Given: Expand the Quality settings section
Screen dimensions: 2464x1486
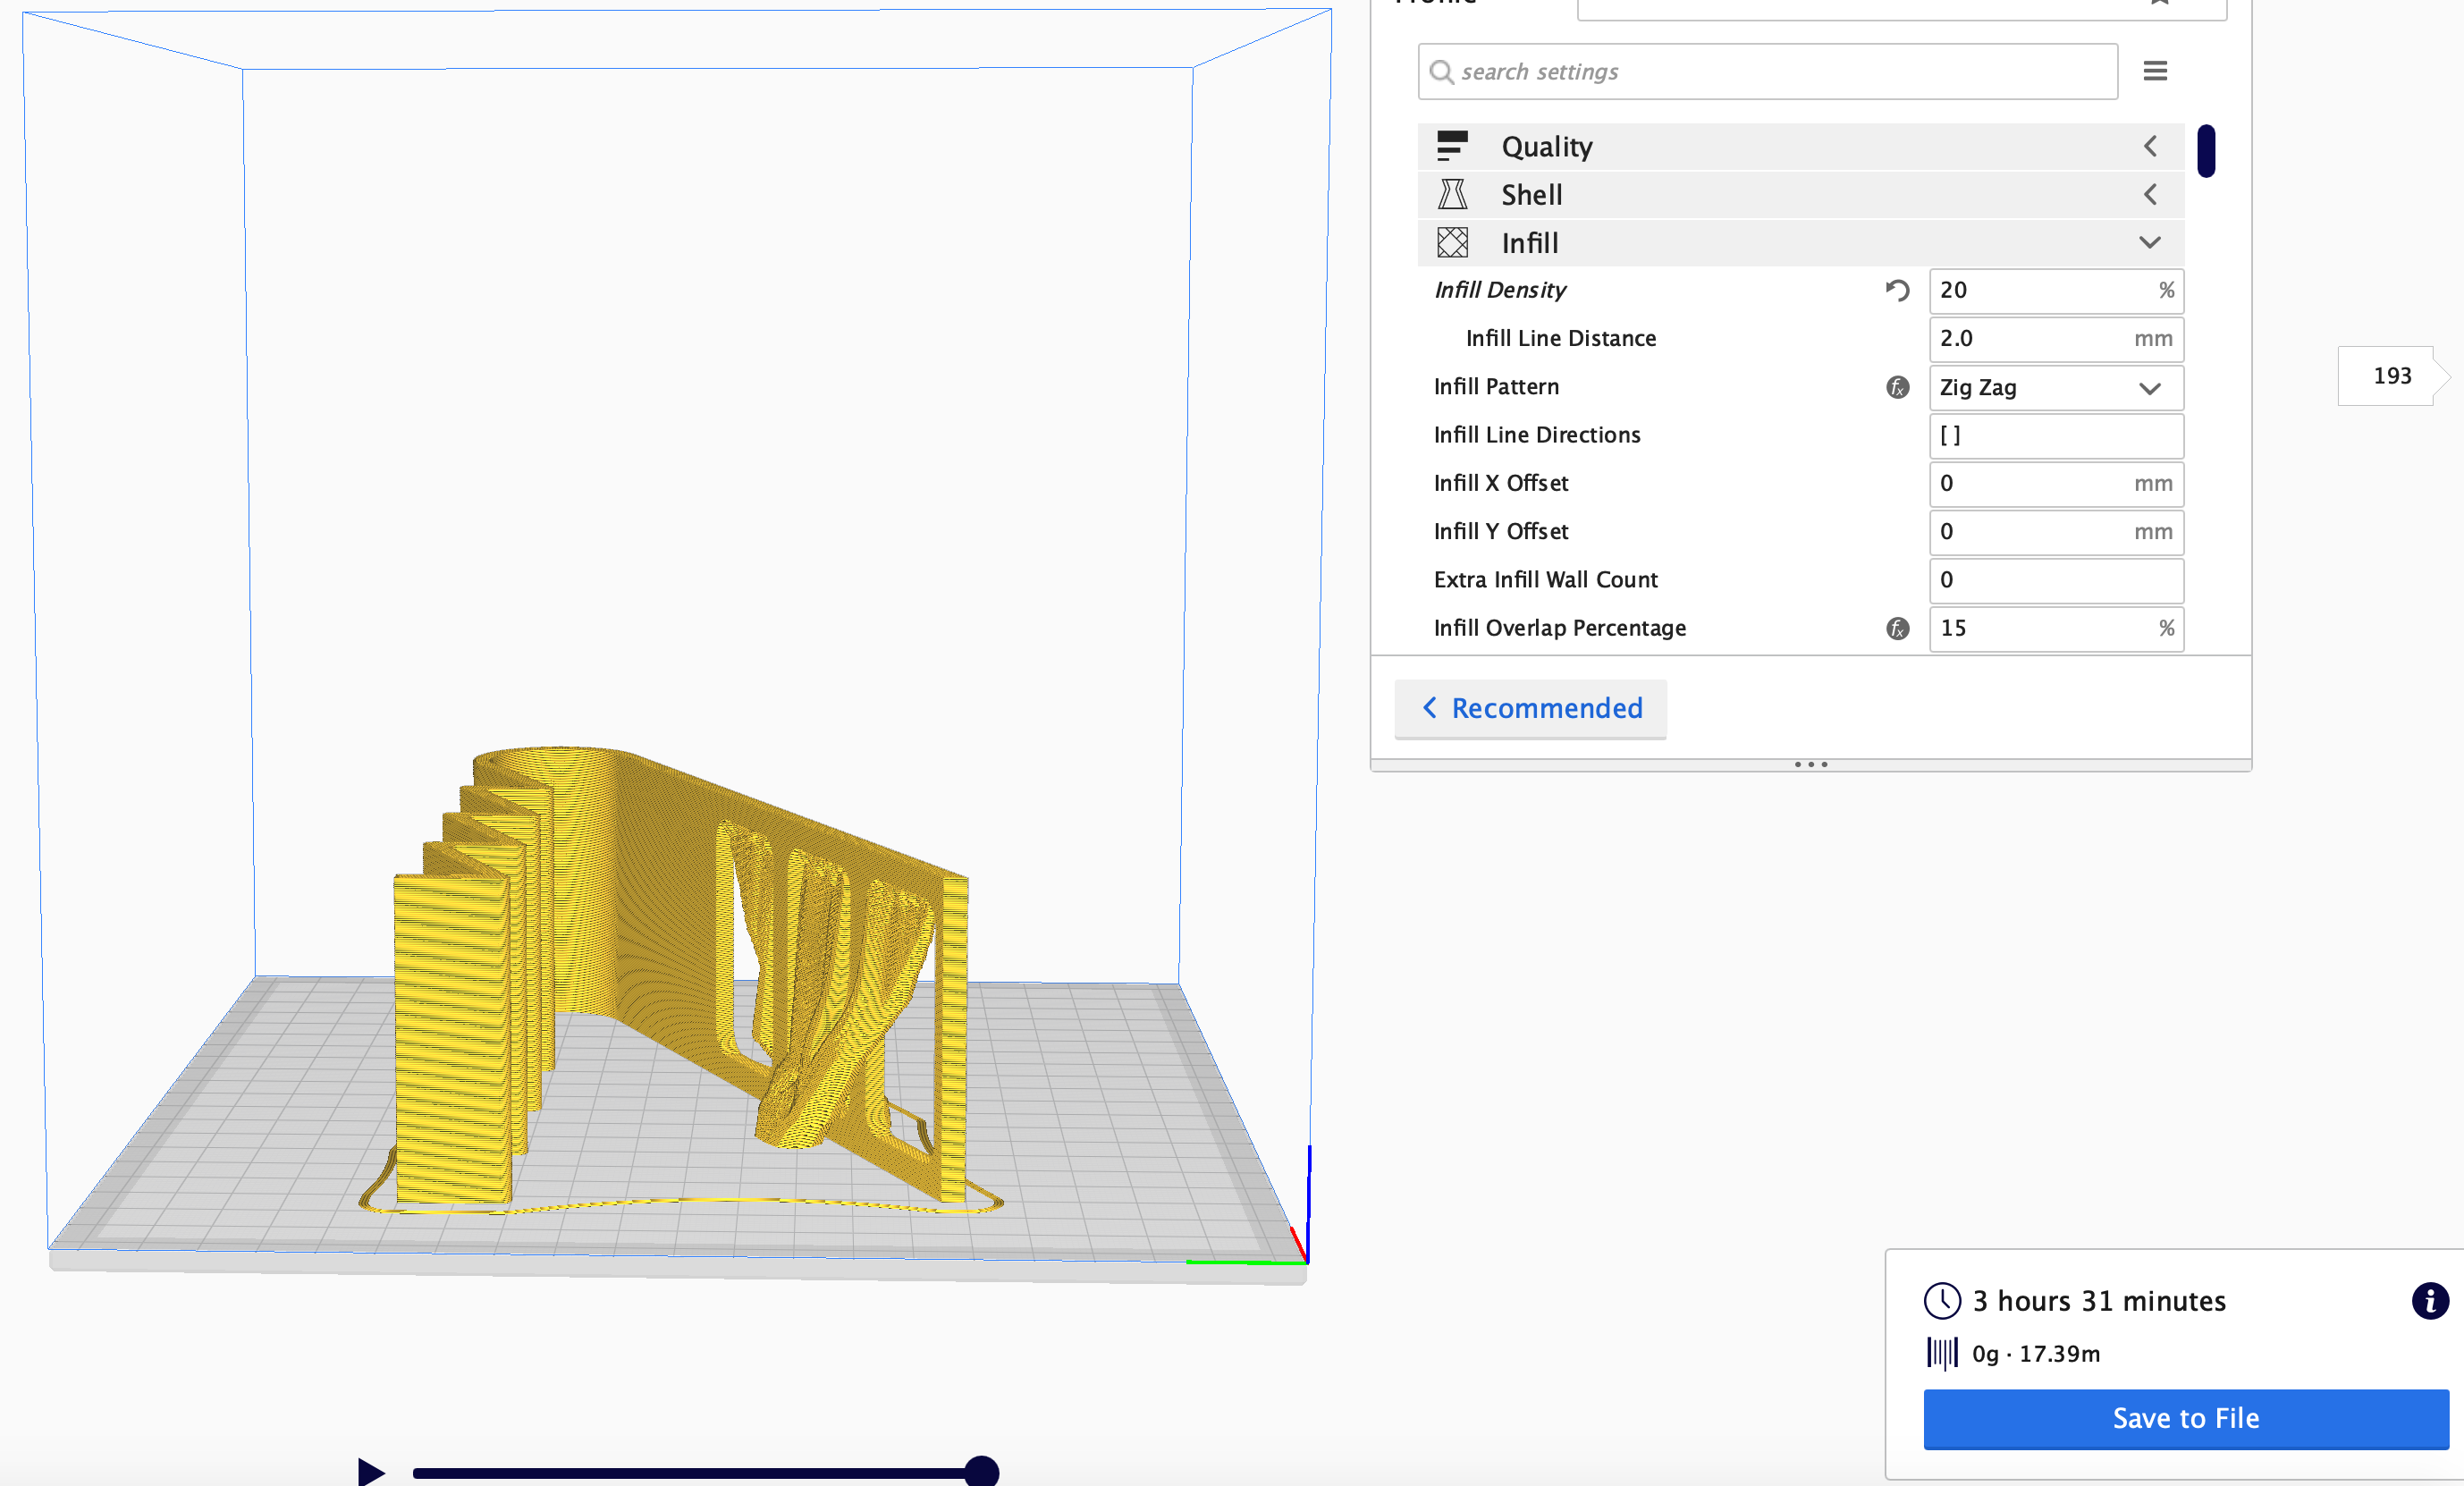Looking at the screenshot, I should pos(2149,146).
